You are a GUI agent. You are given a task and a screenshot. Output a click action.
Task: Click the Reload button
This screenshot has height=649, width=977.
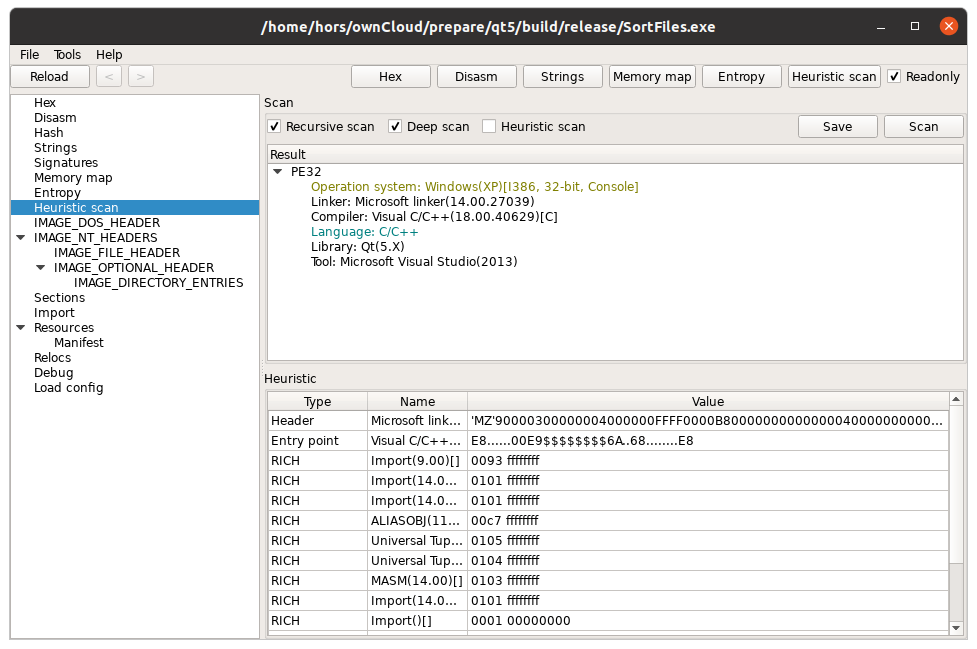50,77
